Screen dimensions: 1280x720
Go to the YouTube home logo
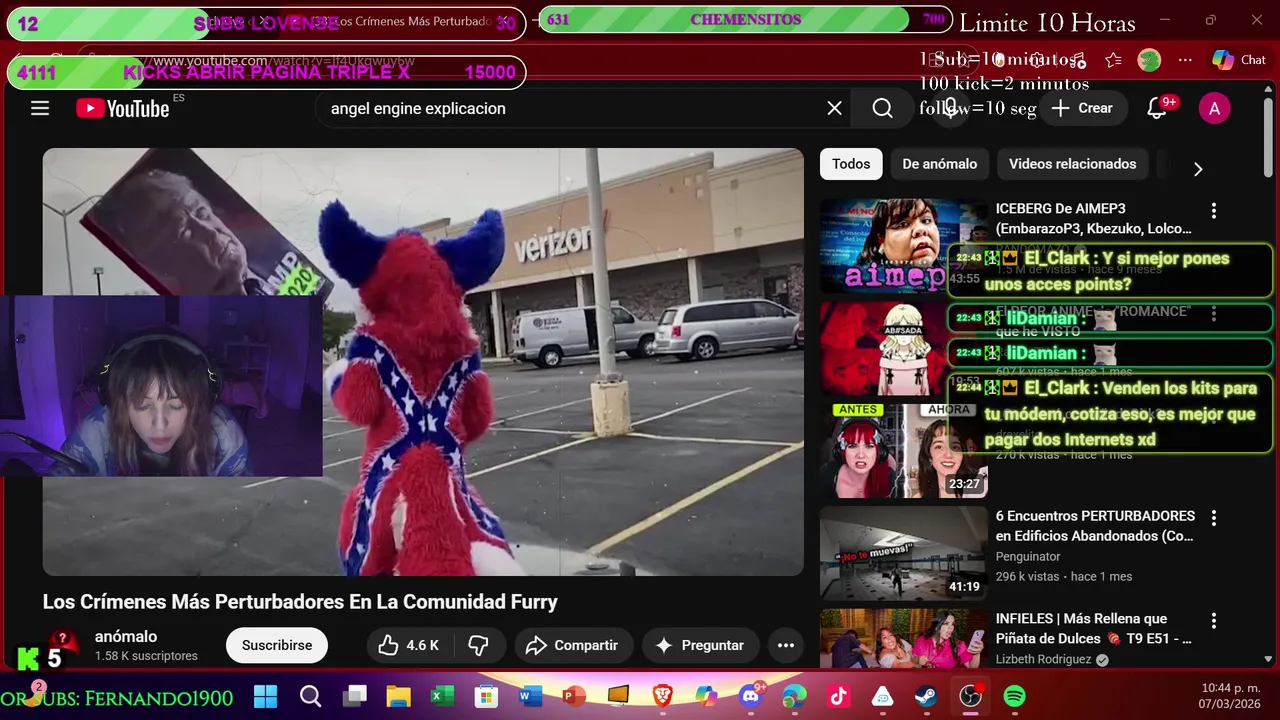click(x=123, y=108)
